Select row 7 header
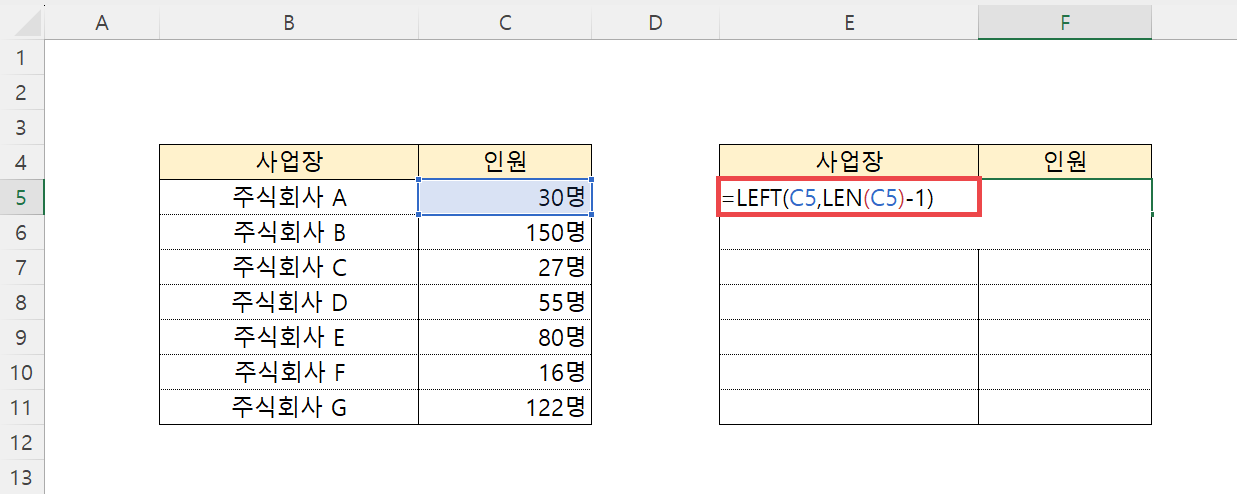 [x=22, y=267]
